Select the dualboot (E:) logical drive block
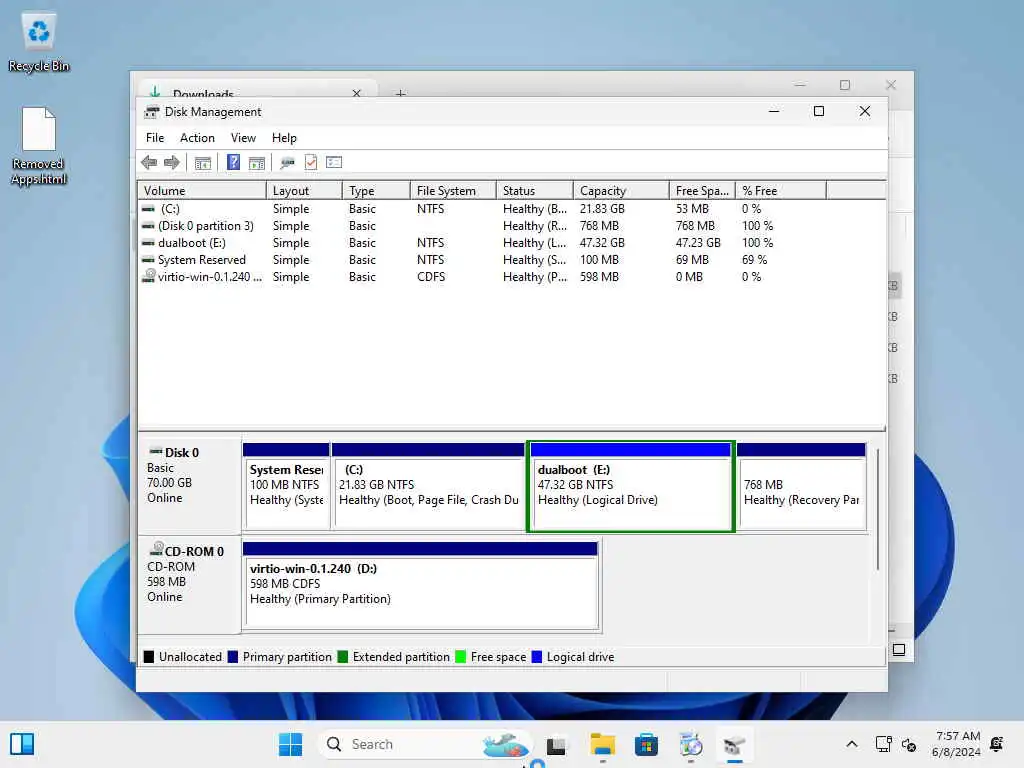Image resolution: width=1024 pixels, height=768 pixels. (631, 487)
